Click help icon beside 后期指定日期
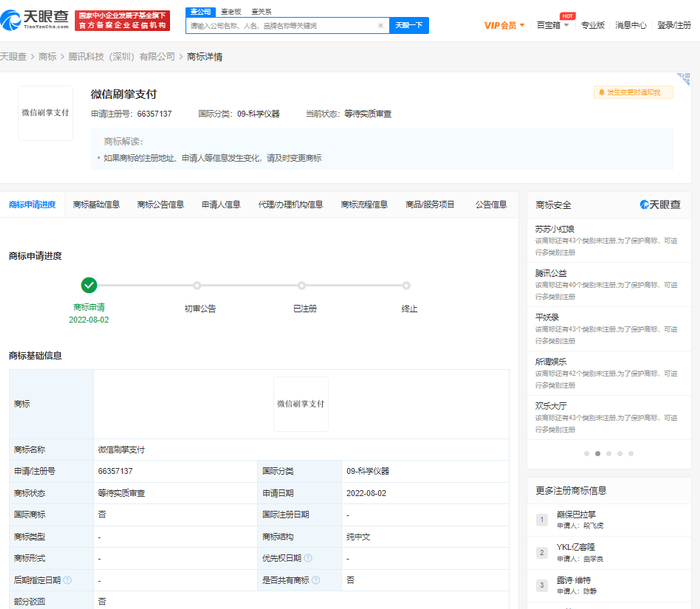The width and height of the screenshot is (700, 609). tap(67, 580)
